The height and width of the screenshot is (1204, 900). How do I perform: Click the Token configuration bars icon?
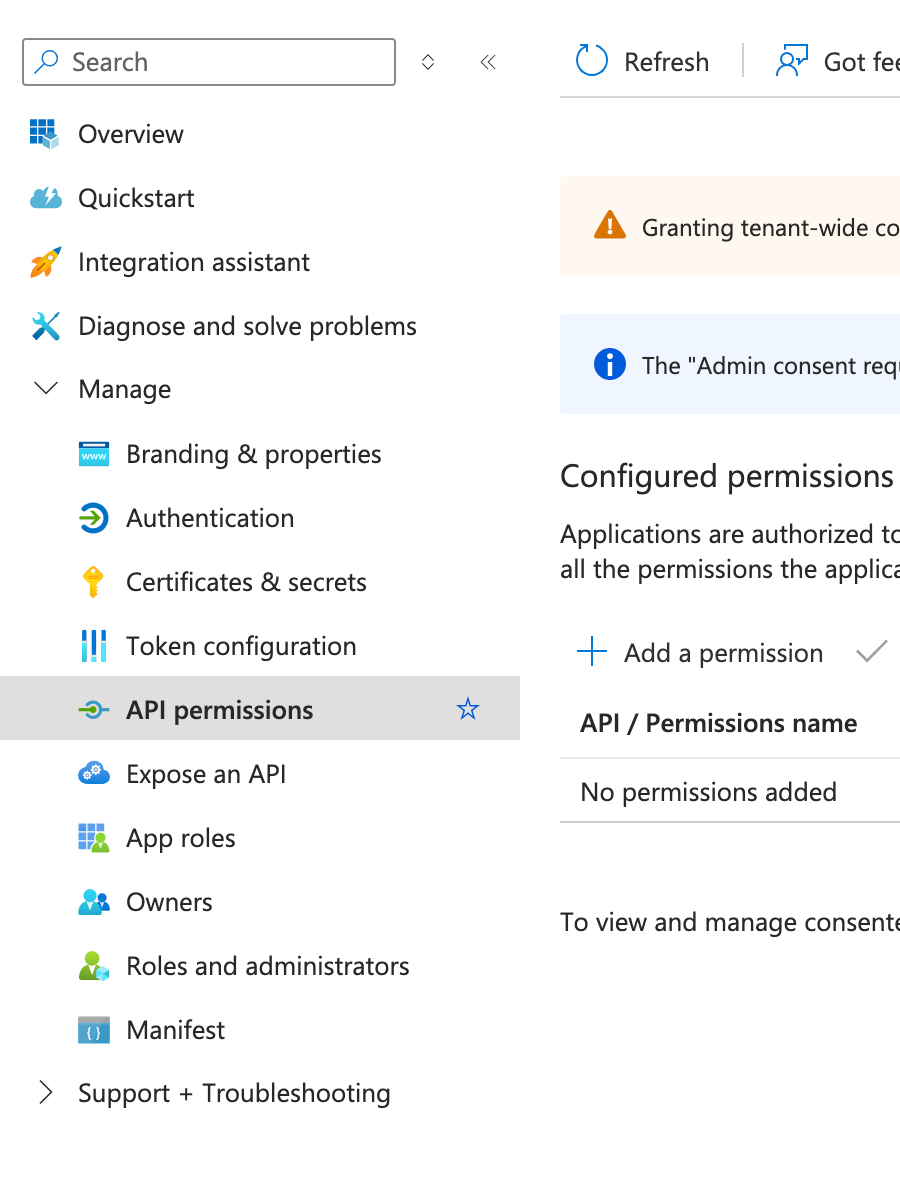tap(93, 646)
